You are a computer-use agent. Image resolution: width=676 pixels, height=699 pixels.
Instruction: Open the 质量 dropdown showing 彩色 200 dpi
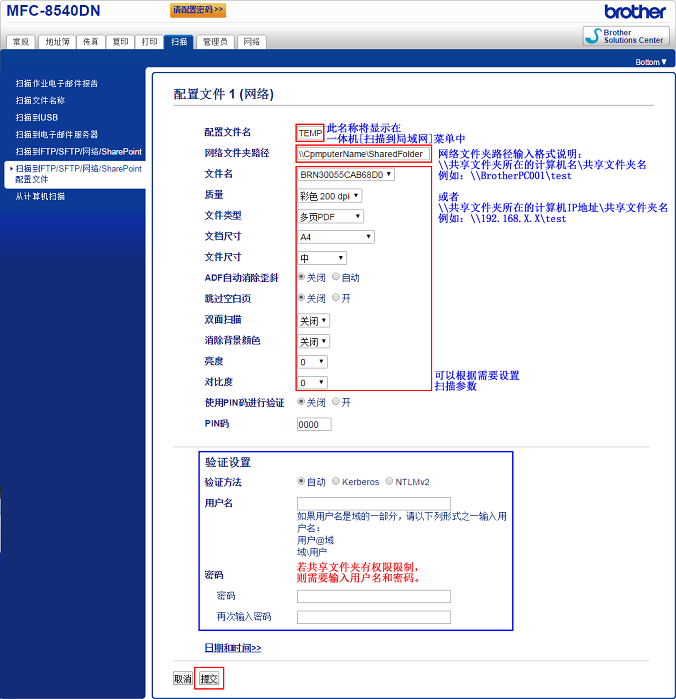329,195
